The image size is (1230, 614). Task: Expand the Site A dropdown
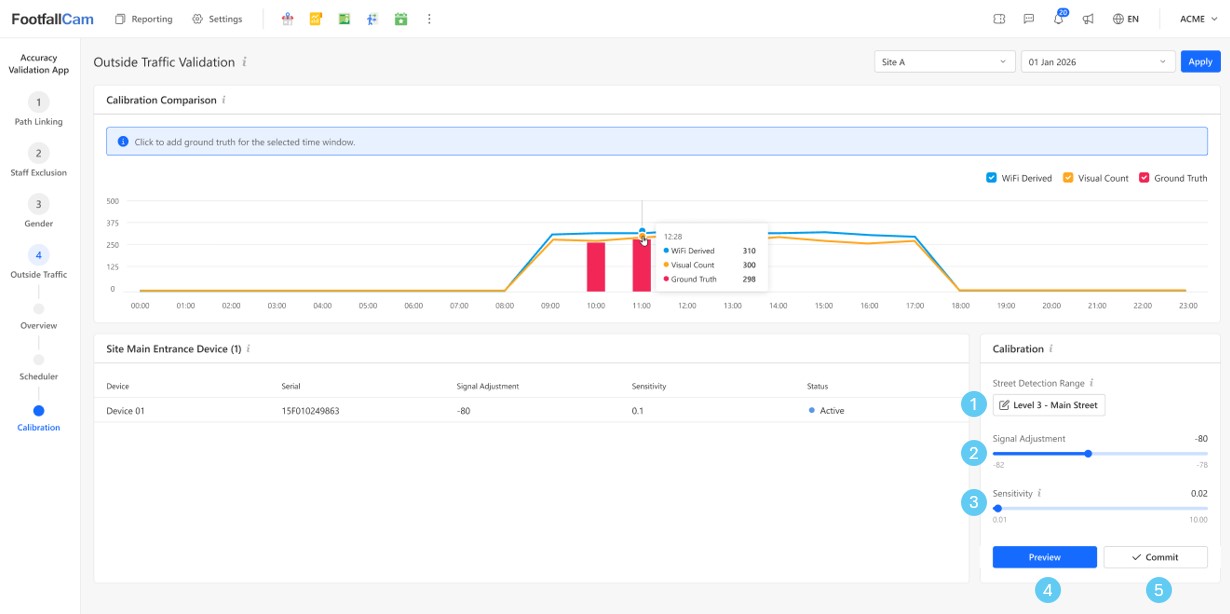click(x=944, y=62)
